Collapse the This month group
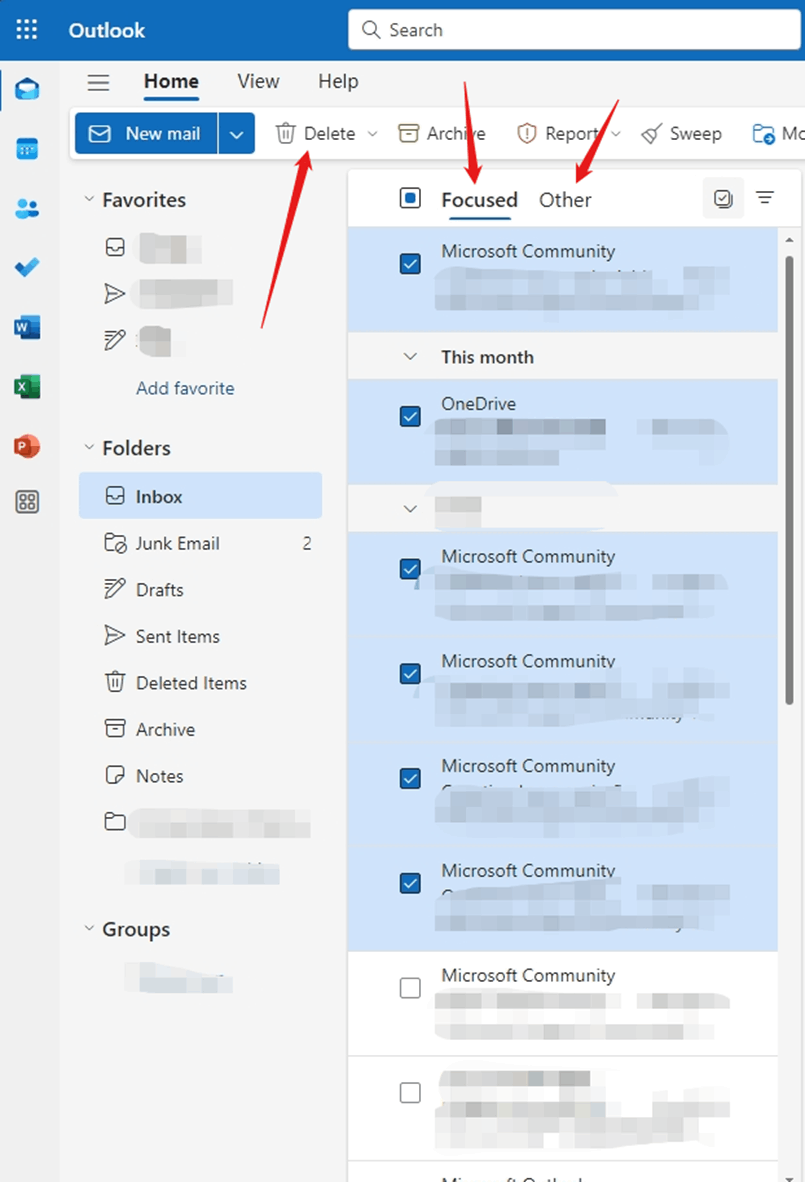Screen dimensions: 805x1182 coord(410,357)
